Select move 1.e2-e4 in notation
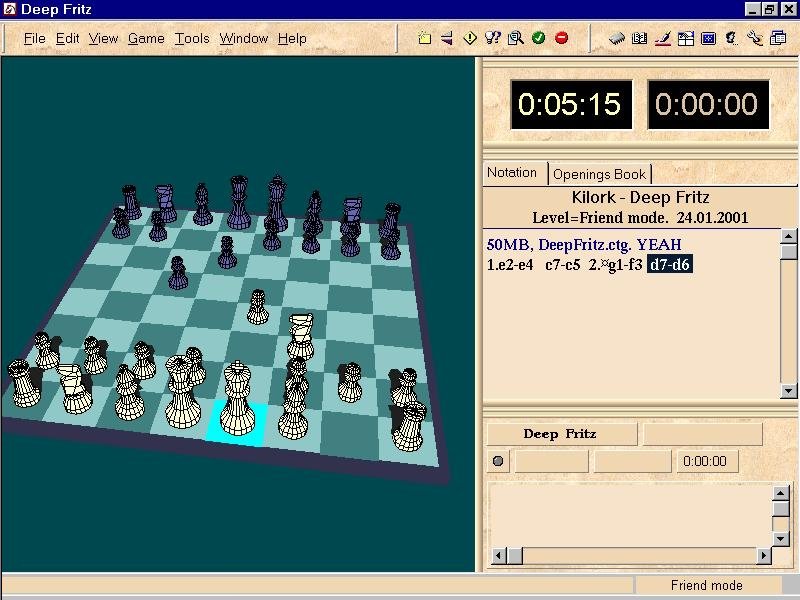The height and width of the screenshot is (600, 800). coord(510,265)
